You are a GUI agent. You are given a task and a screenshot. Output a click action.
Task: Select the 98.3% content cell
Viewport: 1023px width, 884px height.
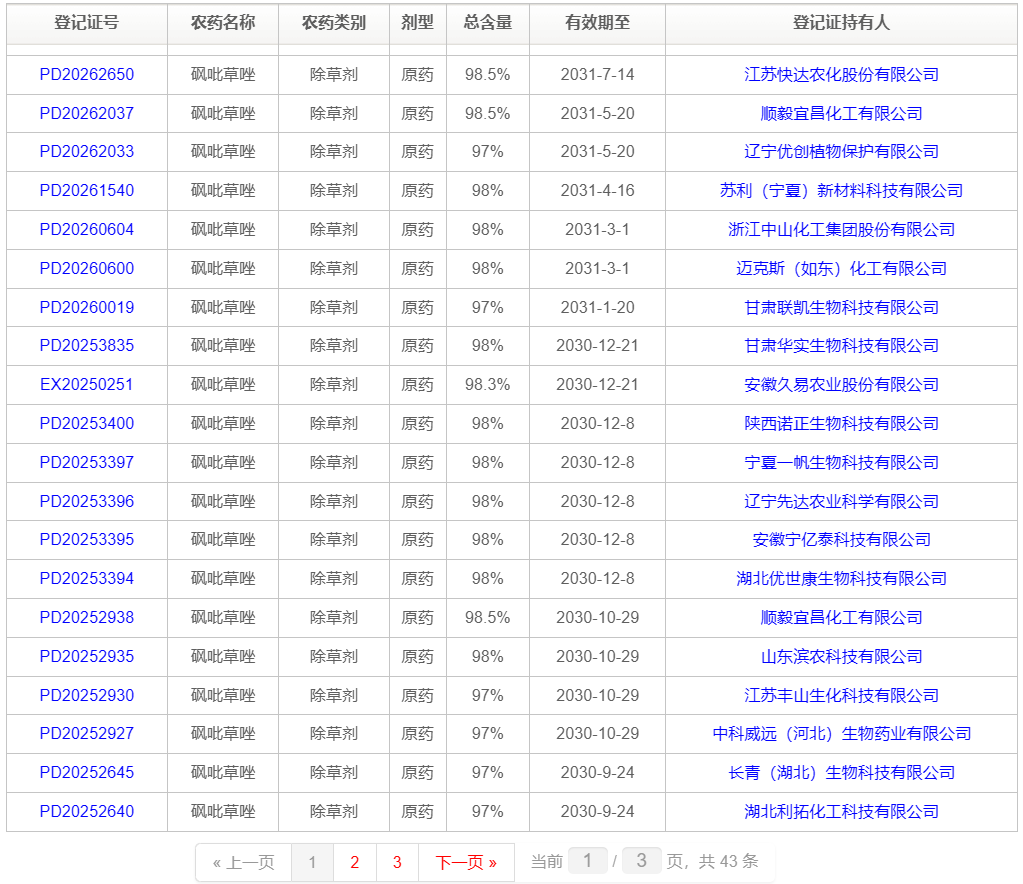pyautogui.click(x=488, y=384)
